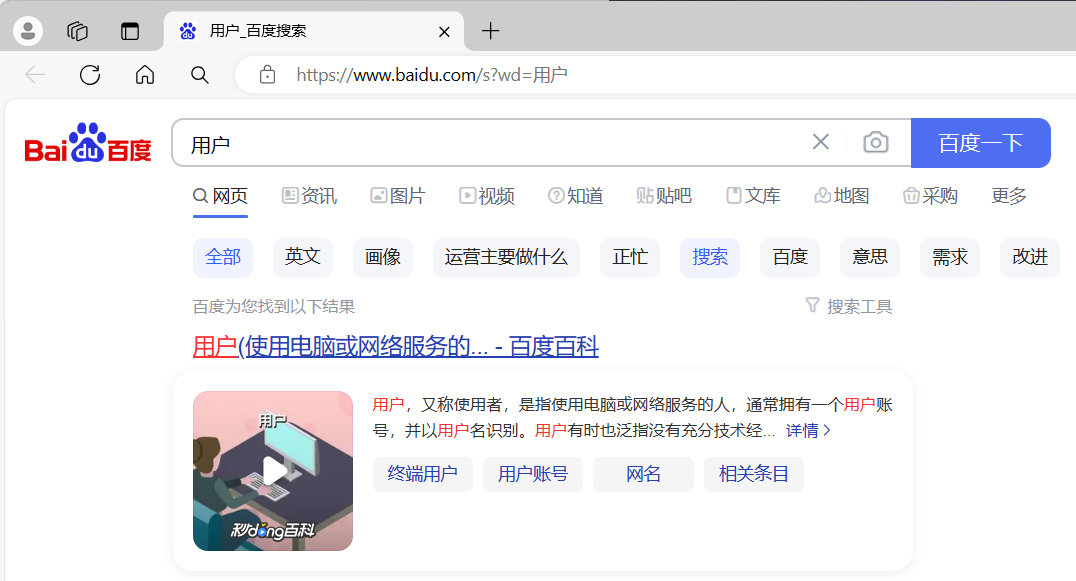Click the 终端用户 related tag

[x=423, y=474]
